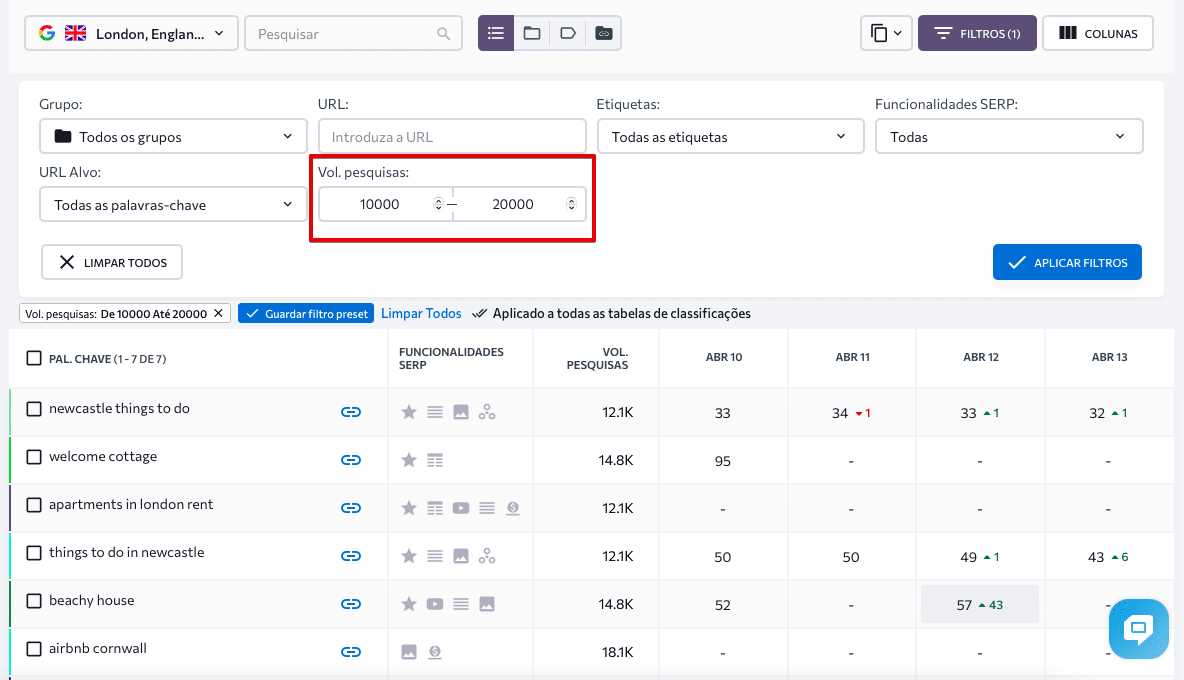Click link icon for newcastle things to do
Screen dimensions: 1184x680
(350, 412)
